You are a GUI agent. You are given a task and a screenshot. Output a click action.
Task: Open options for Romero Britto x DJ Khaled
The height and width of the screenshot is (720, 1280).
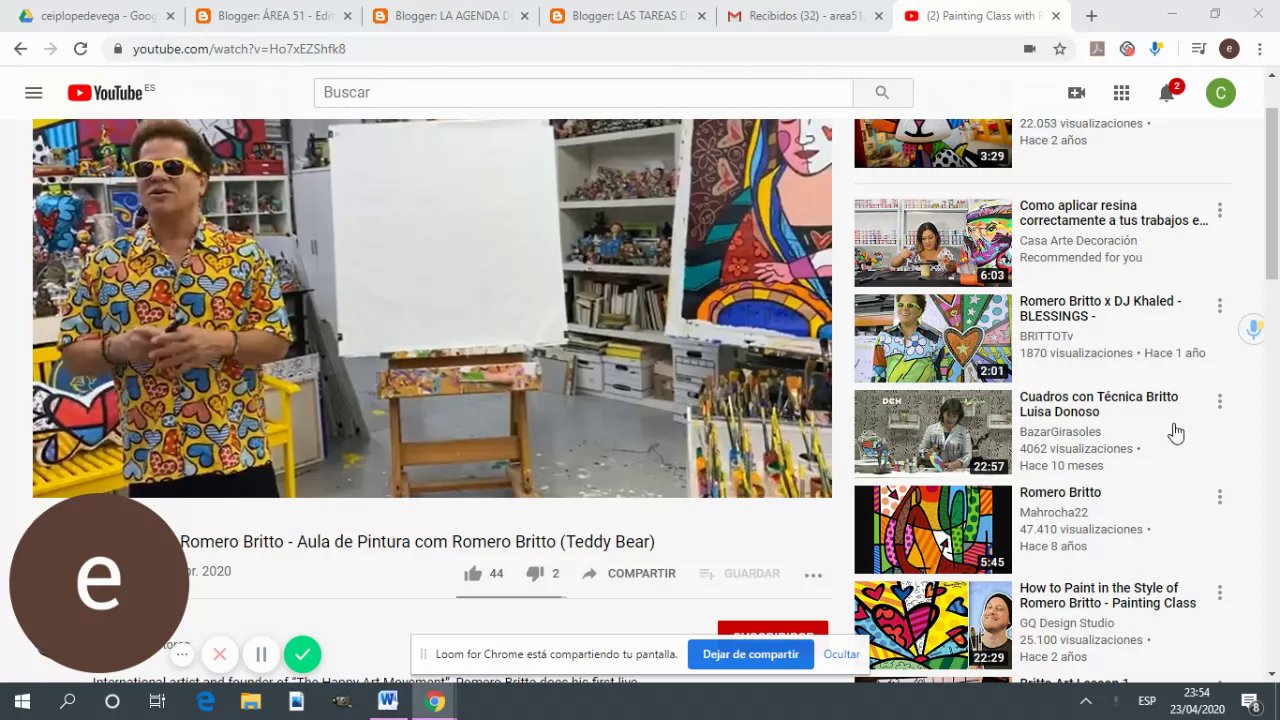(x=1219, y=306)
